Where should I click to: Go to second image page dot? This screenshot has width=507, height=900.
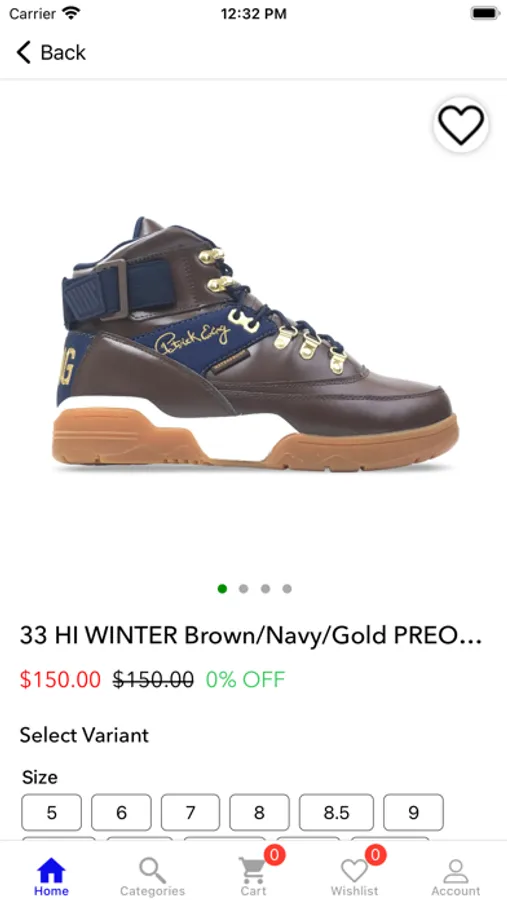243,588
